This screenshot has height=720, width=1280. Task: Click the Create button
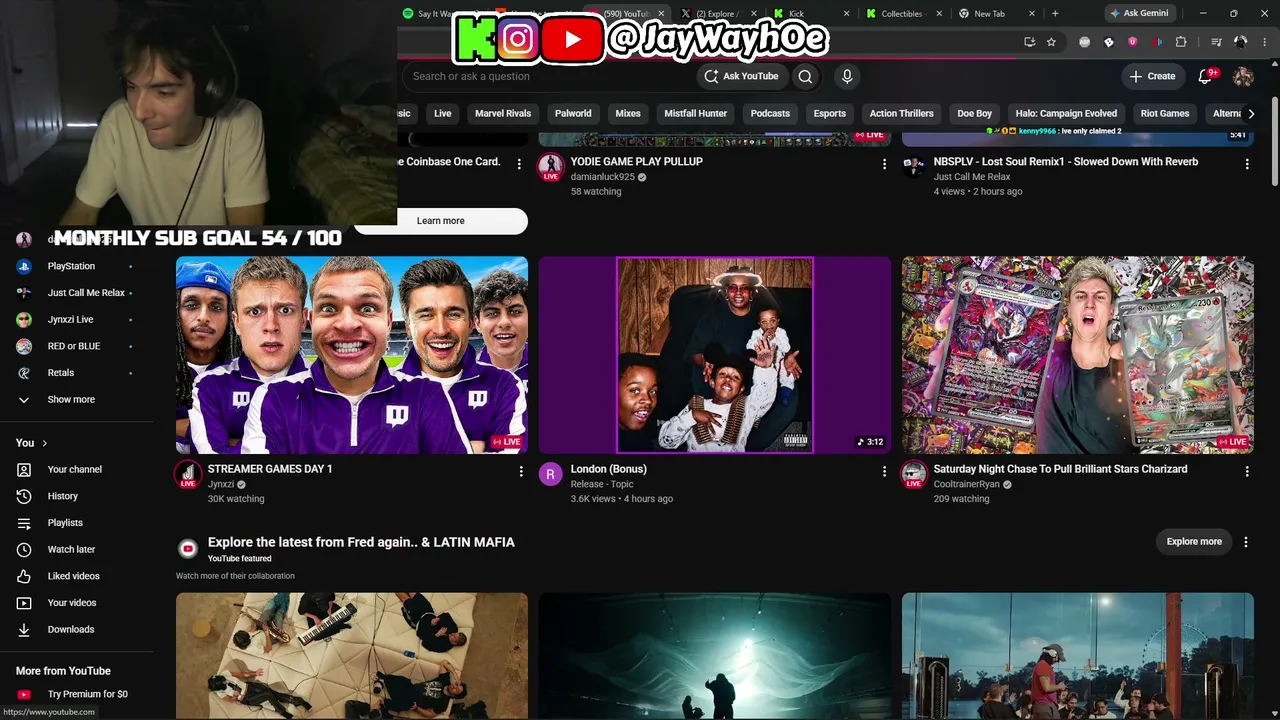pyautogui.click(x=1152, y=76)
